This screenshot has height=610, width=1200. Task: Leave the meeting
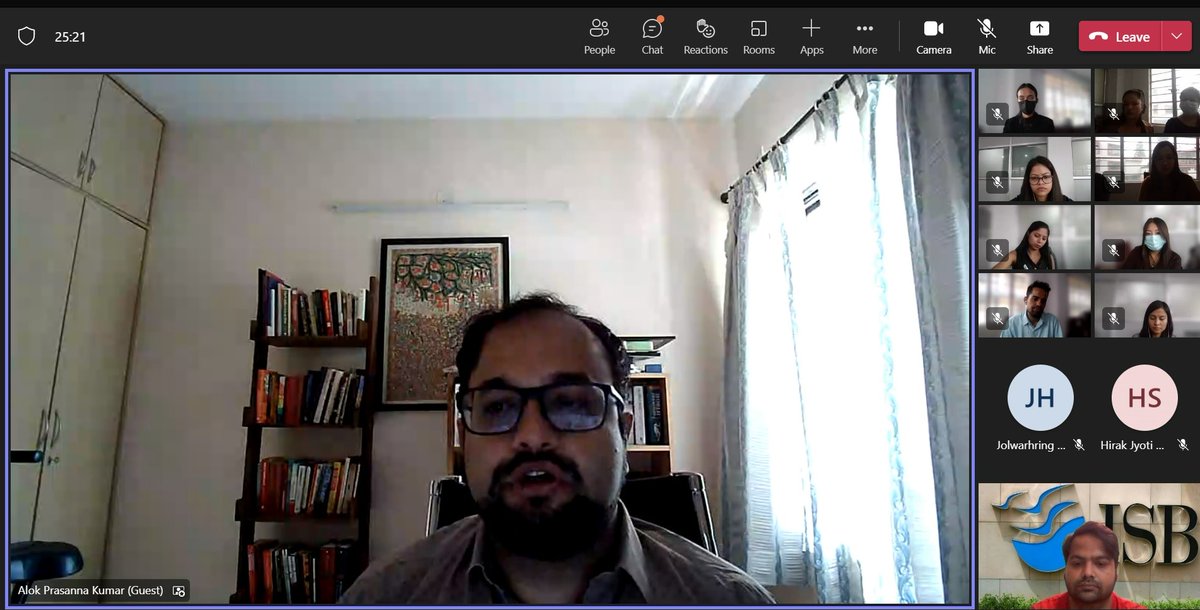point(1120,36)
